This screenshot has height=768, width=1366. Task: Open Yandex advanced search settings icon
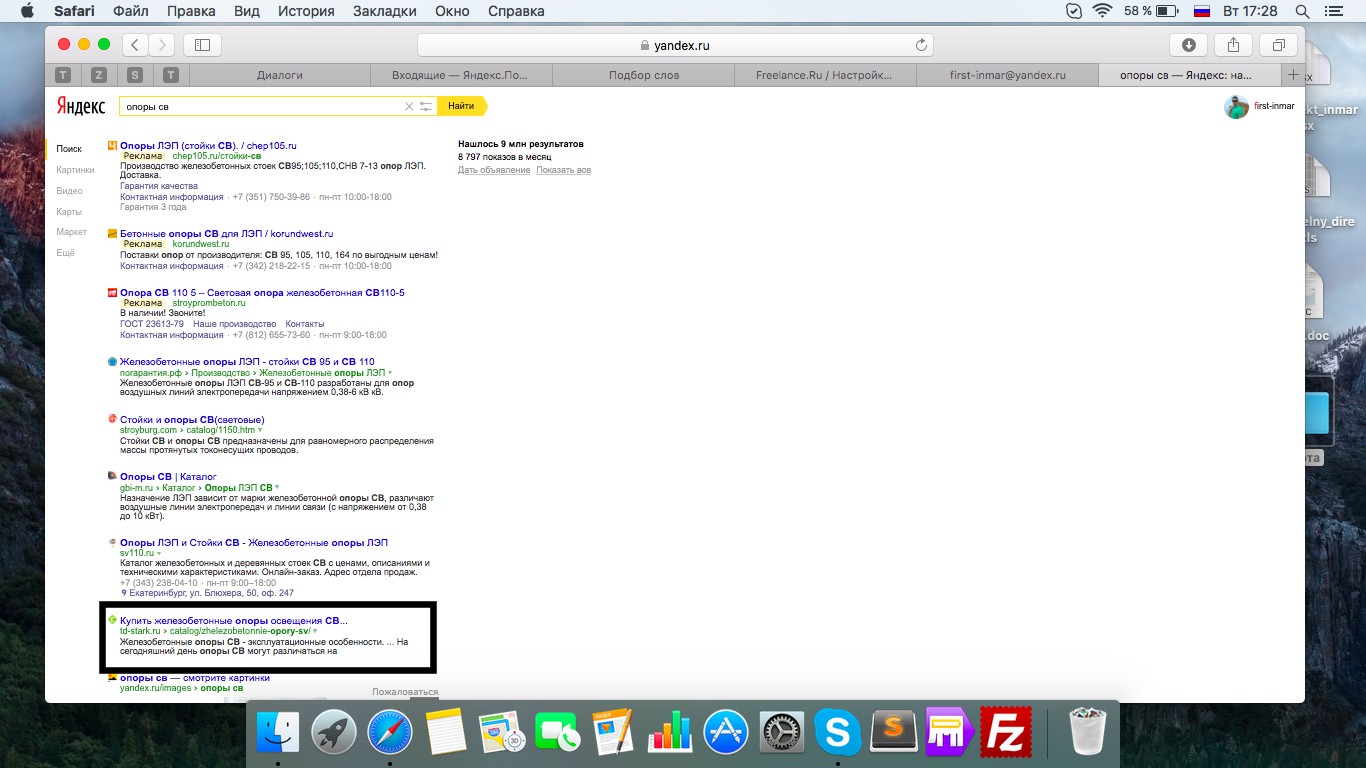click(x=426, y=106)
